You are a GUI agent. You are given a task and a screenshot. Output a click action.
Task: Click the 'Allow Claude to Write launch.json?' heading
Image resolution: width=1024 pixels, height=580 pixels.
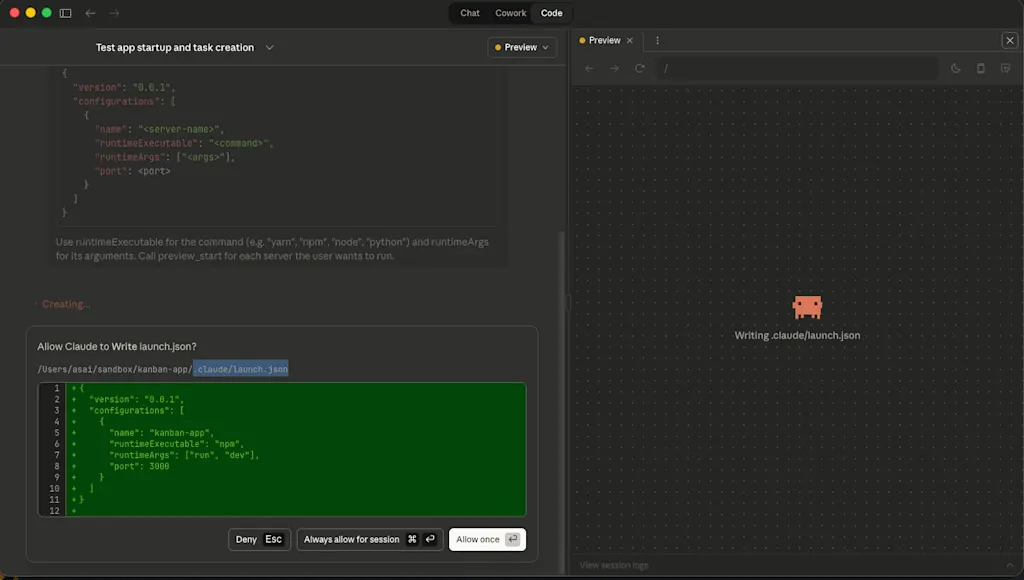117,347
